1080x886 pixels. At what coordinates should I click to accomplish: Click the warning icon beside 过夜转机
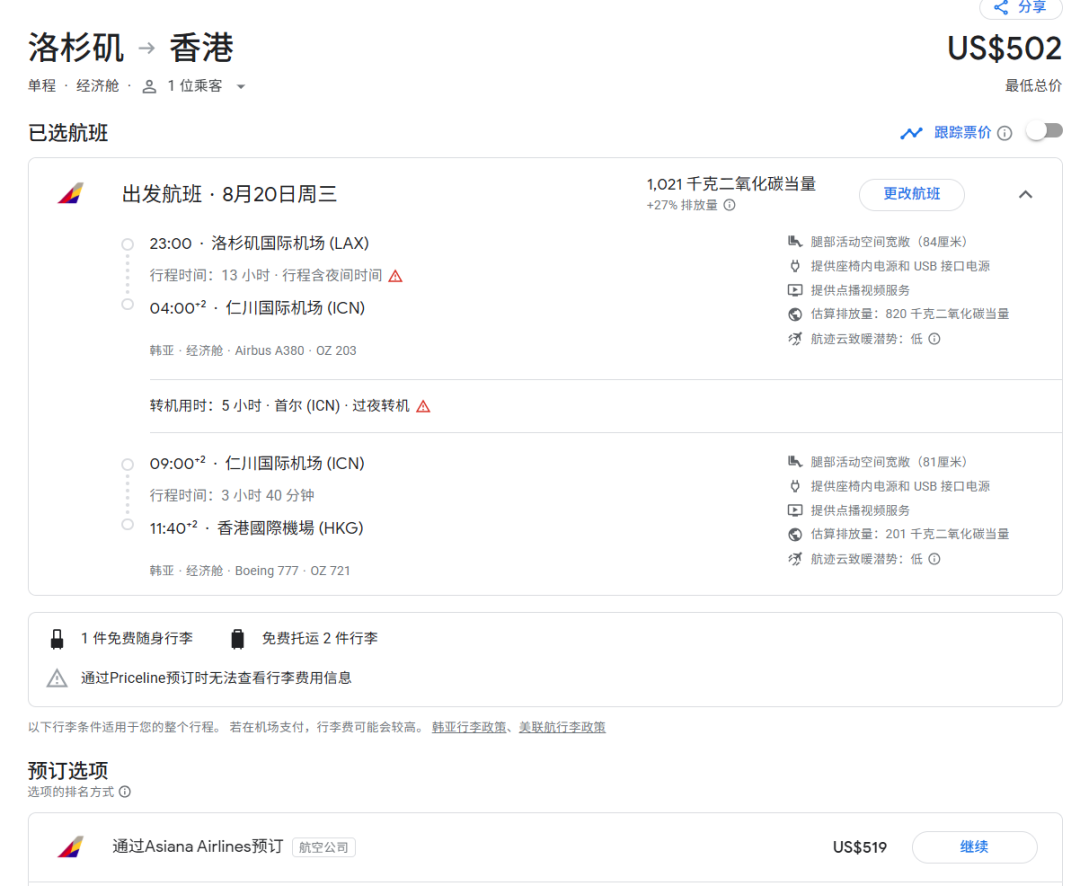pyautogui.click(x=423, y=406)
